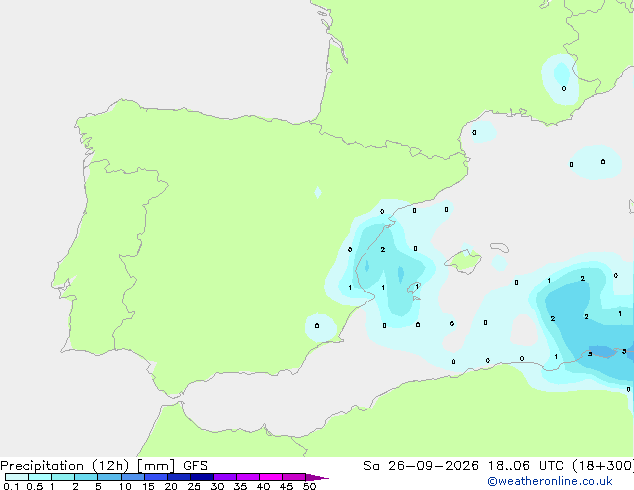
Task: Click the light blue 5 mm legend swatch
Action: pyautogui.click(x=110, y=477)
